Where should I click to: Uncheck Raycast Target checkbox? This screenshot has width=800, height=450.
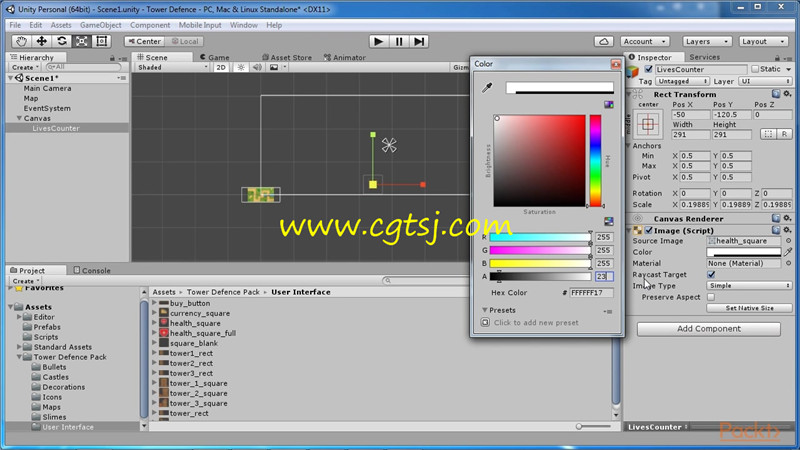[x=711, y=274]
